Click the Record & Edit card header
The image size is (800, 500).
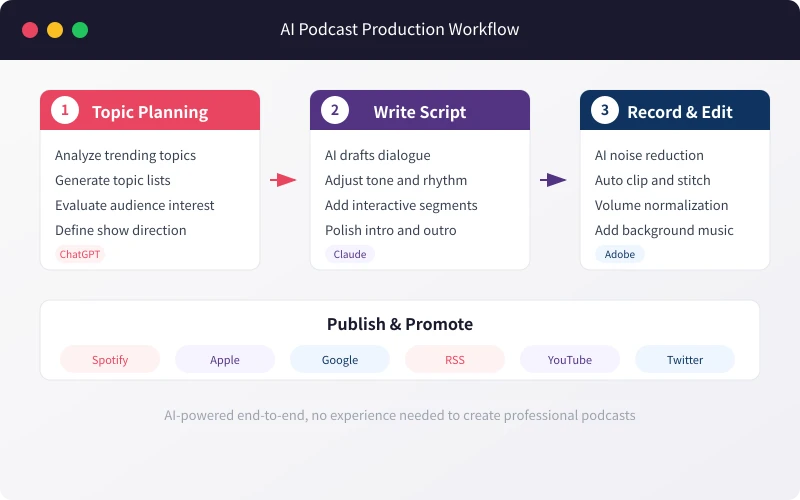coord(674,110)
